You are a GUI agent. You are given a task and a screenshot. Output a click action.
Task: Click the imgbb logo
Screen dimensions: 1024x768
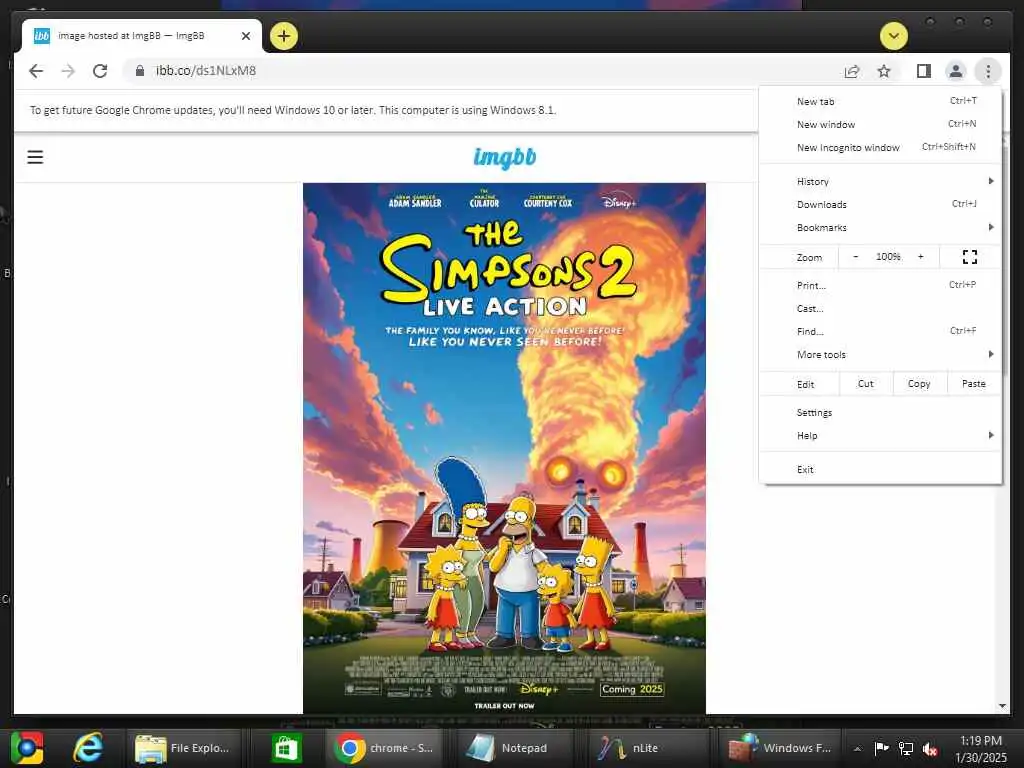(505, 157)
